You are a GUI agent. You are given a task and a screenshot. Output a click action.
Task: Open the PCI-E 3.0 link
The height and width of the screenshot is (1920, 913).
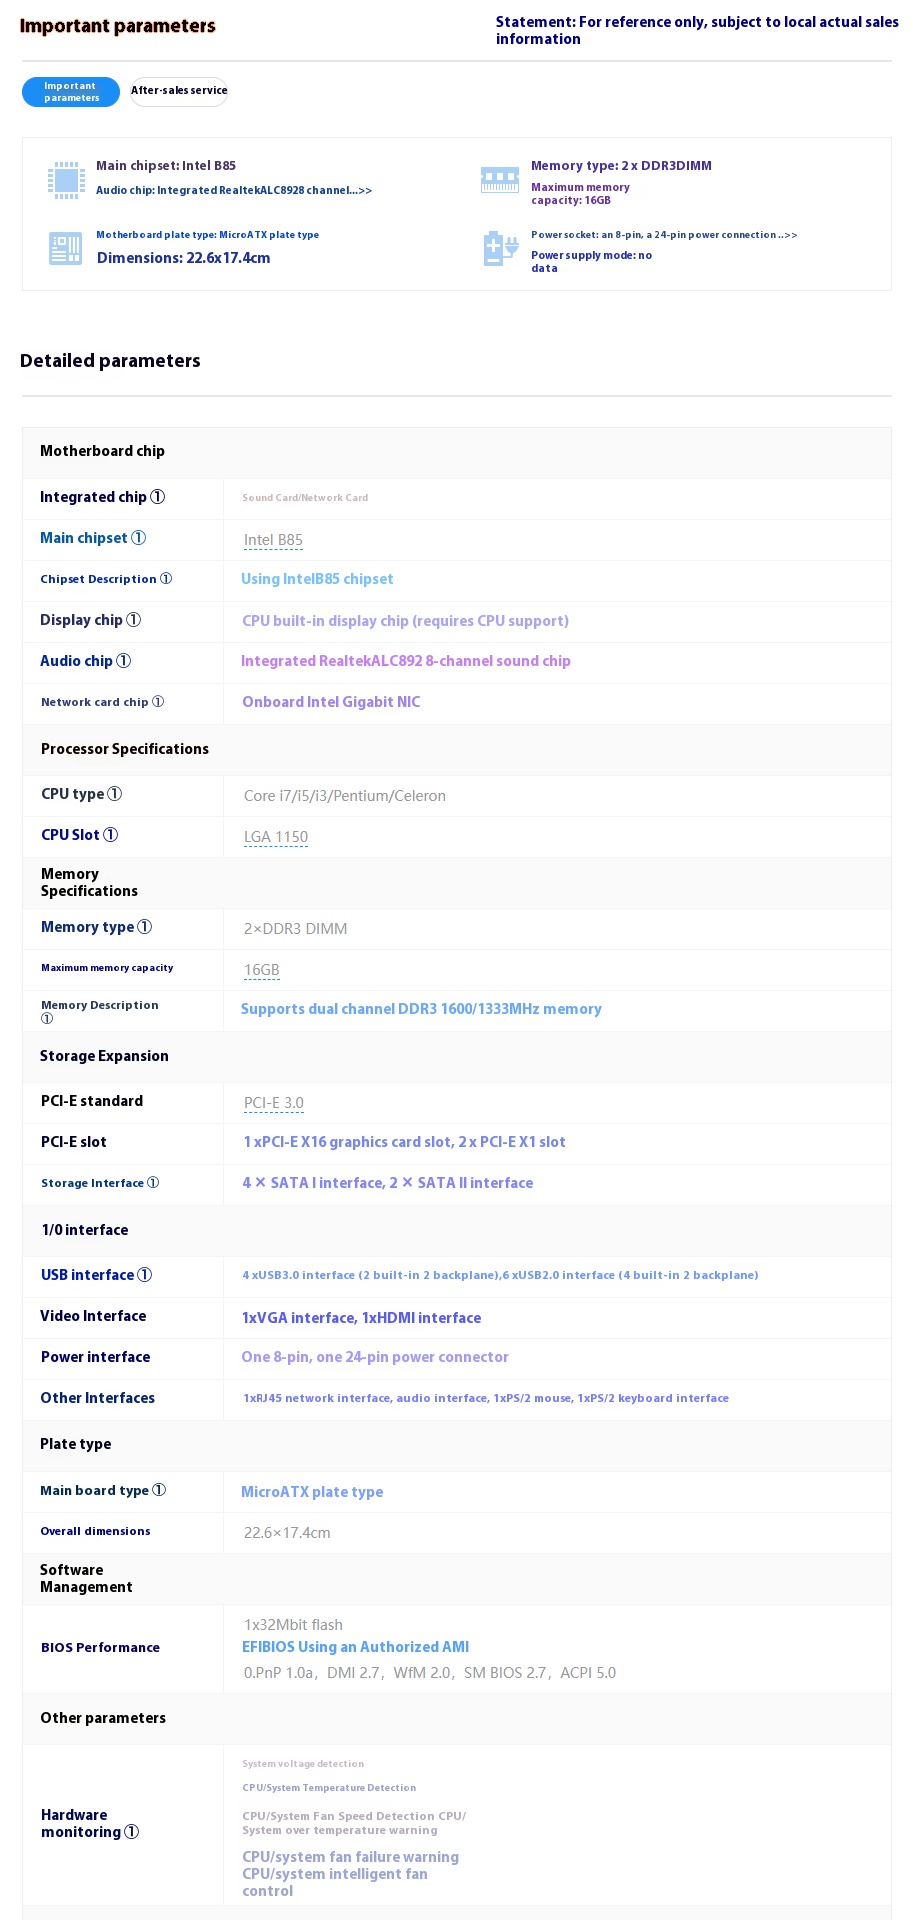[x=274, y=1103]
